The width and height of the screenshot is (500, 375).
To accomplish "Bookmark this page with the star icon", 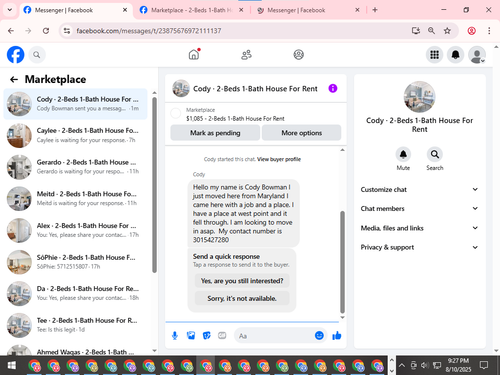I will (x=447, y=31).
